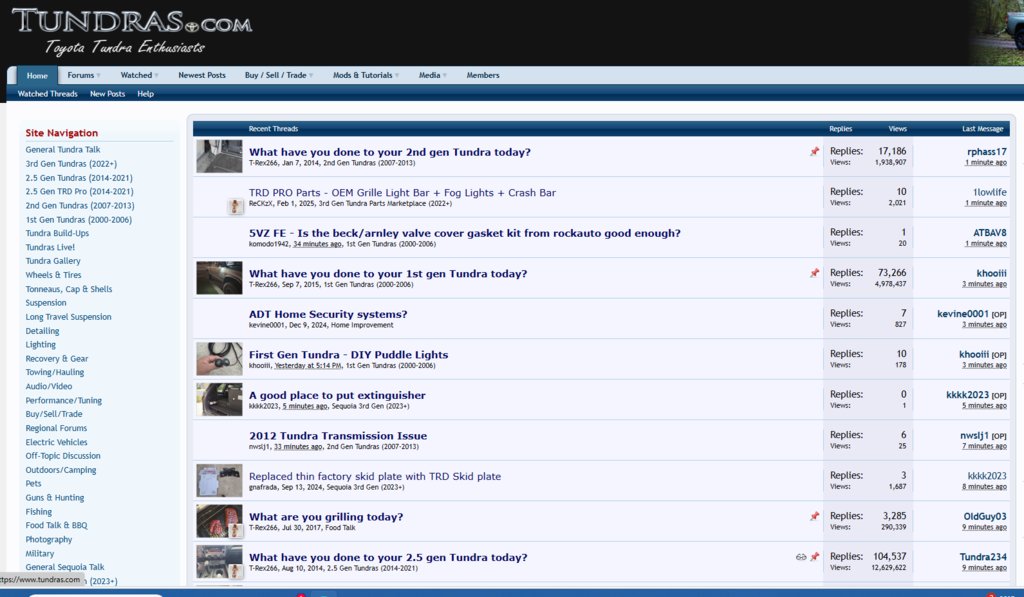
Task: Click the pin icon on the 2.5 gen Tundra thread
Action: click(814, 557)
